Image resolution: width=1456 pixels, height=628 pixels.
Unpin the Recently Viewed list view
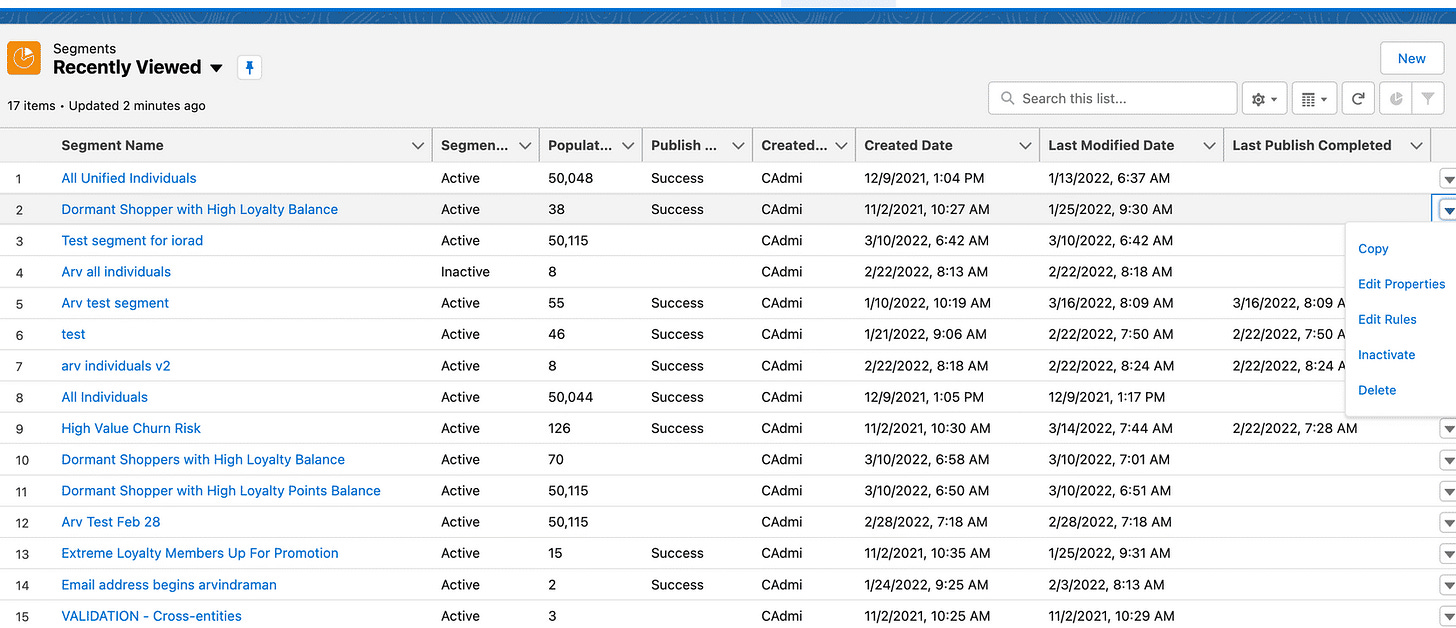pyautogui.click(x=249, y=67)
